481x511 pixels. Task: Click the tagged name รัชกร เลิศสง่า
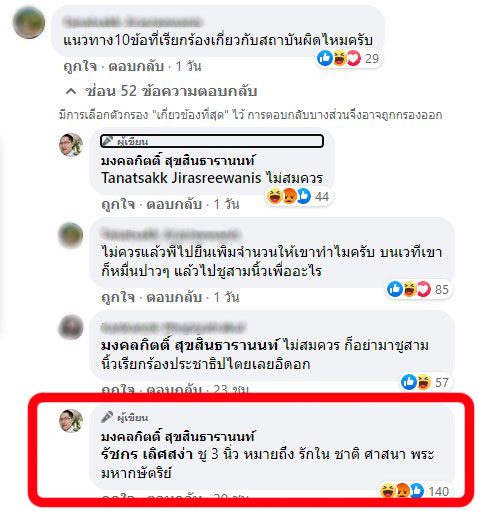click(147, 454)
